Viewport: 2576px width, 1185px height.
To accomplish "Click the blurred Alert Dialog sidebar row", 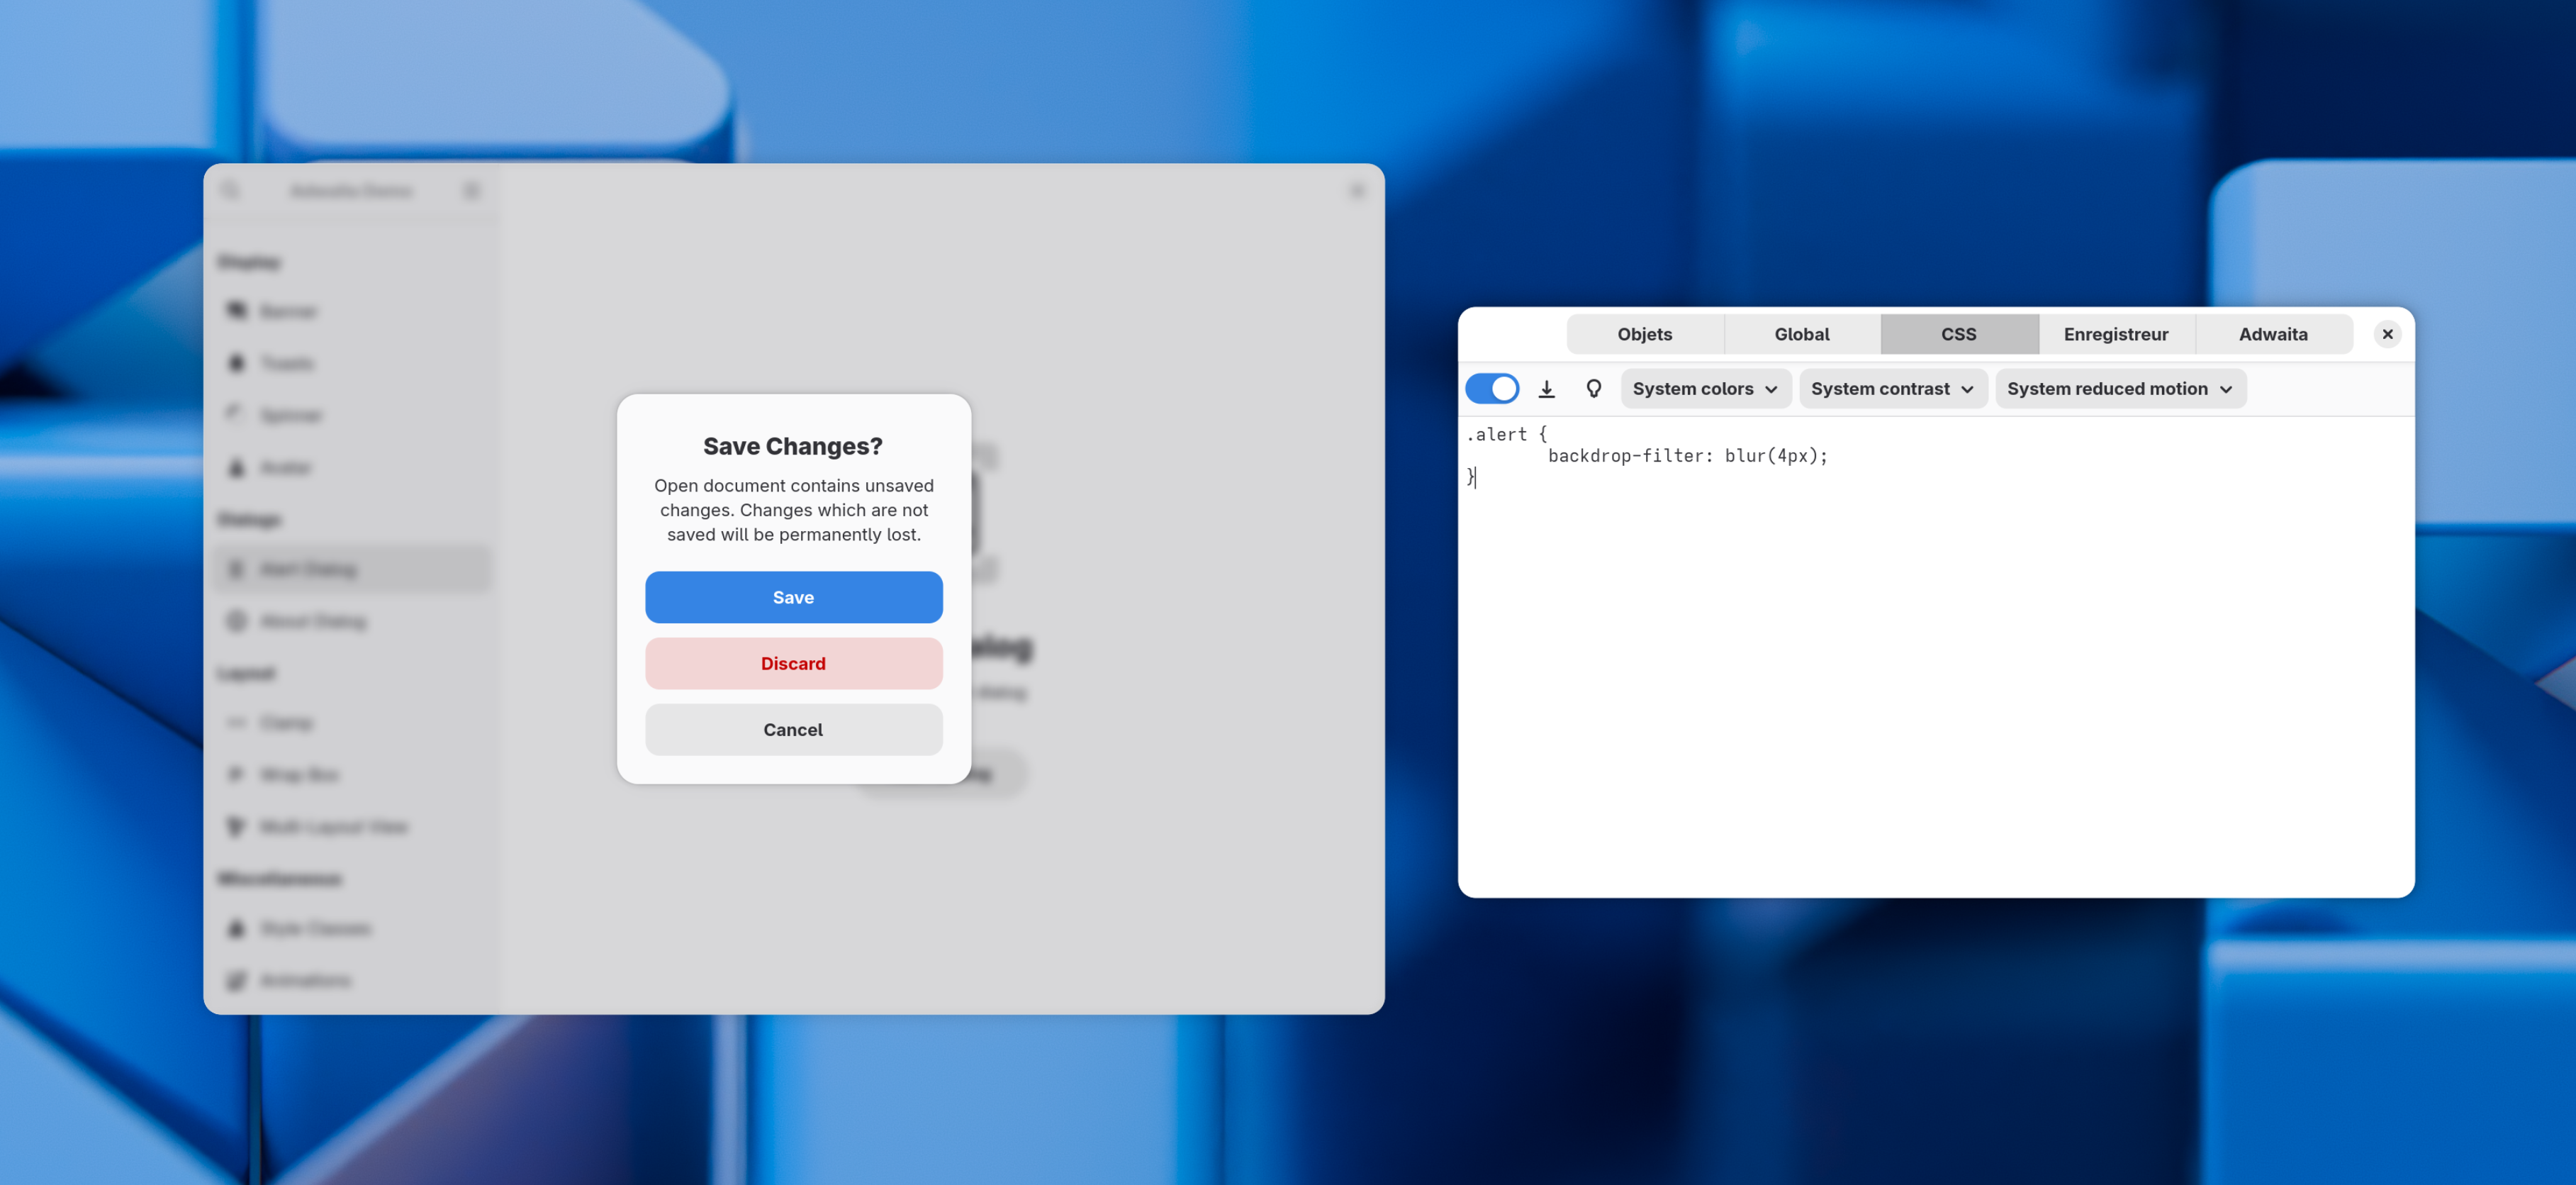I will [352, 569].
